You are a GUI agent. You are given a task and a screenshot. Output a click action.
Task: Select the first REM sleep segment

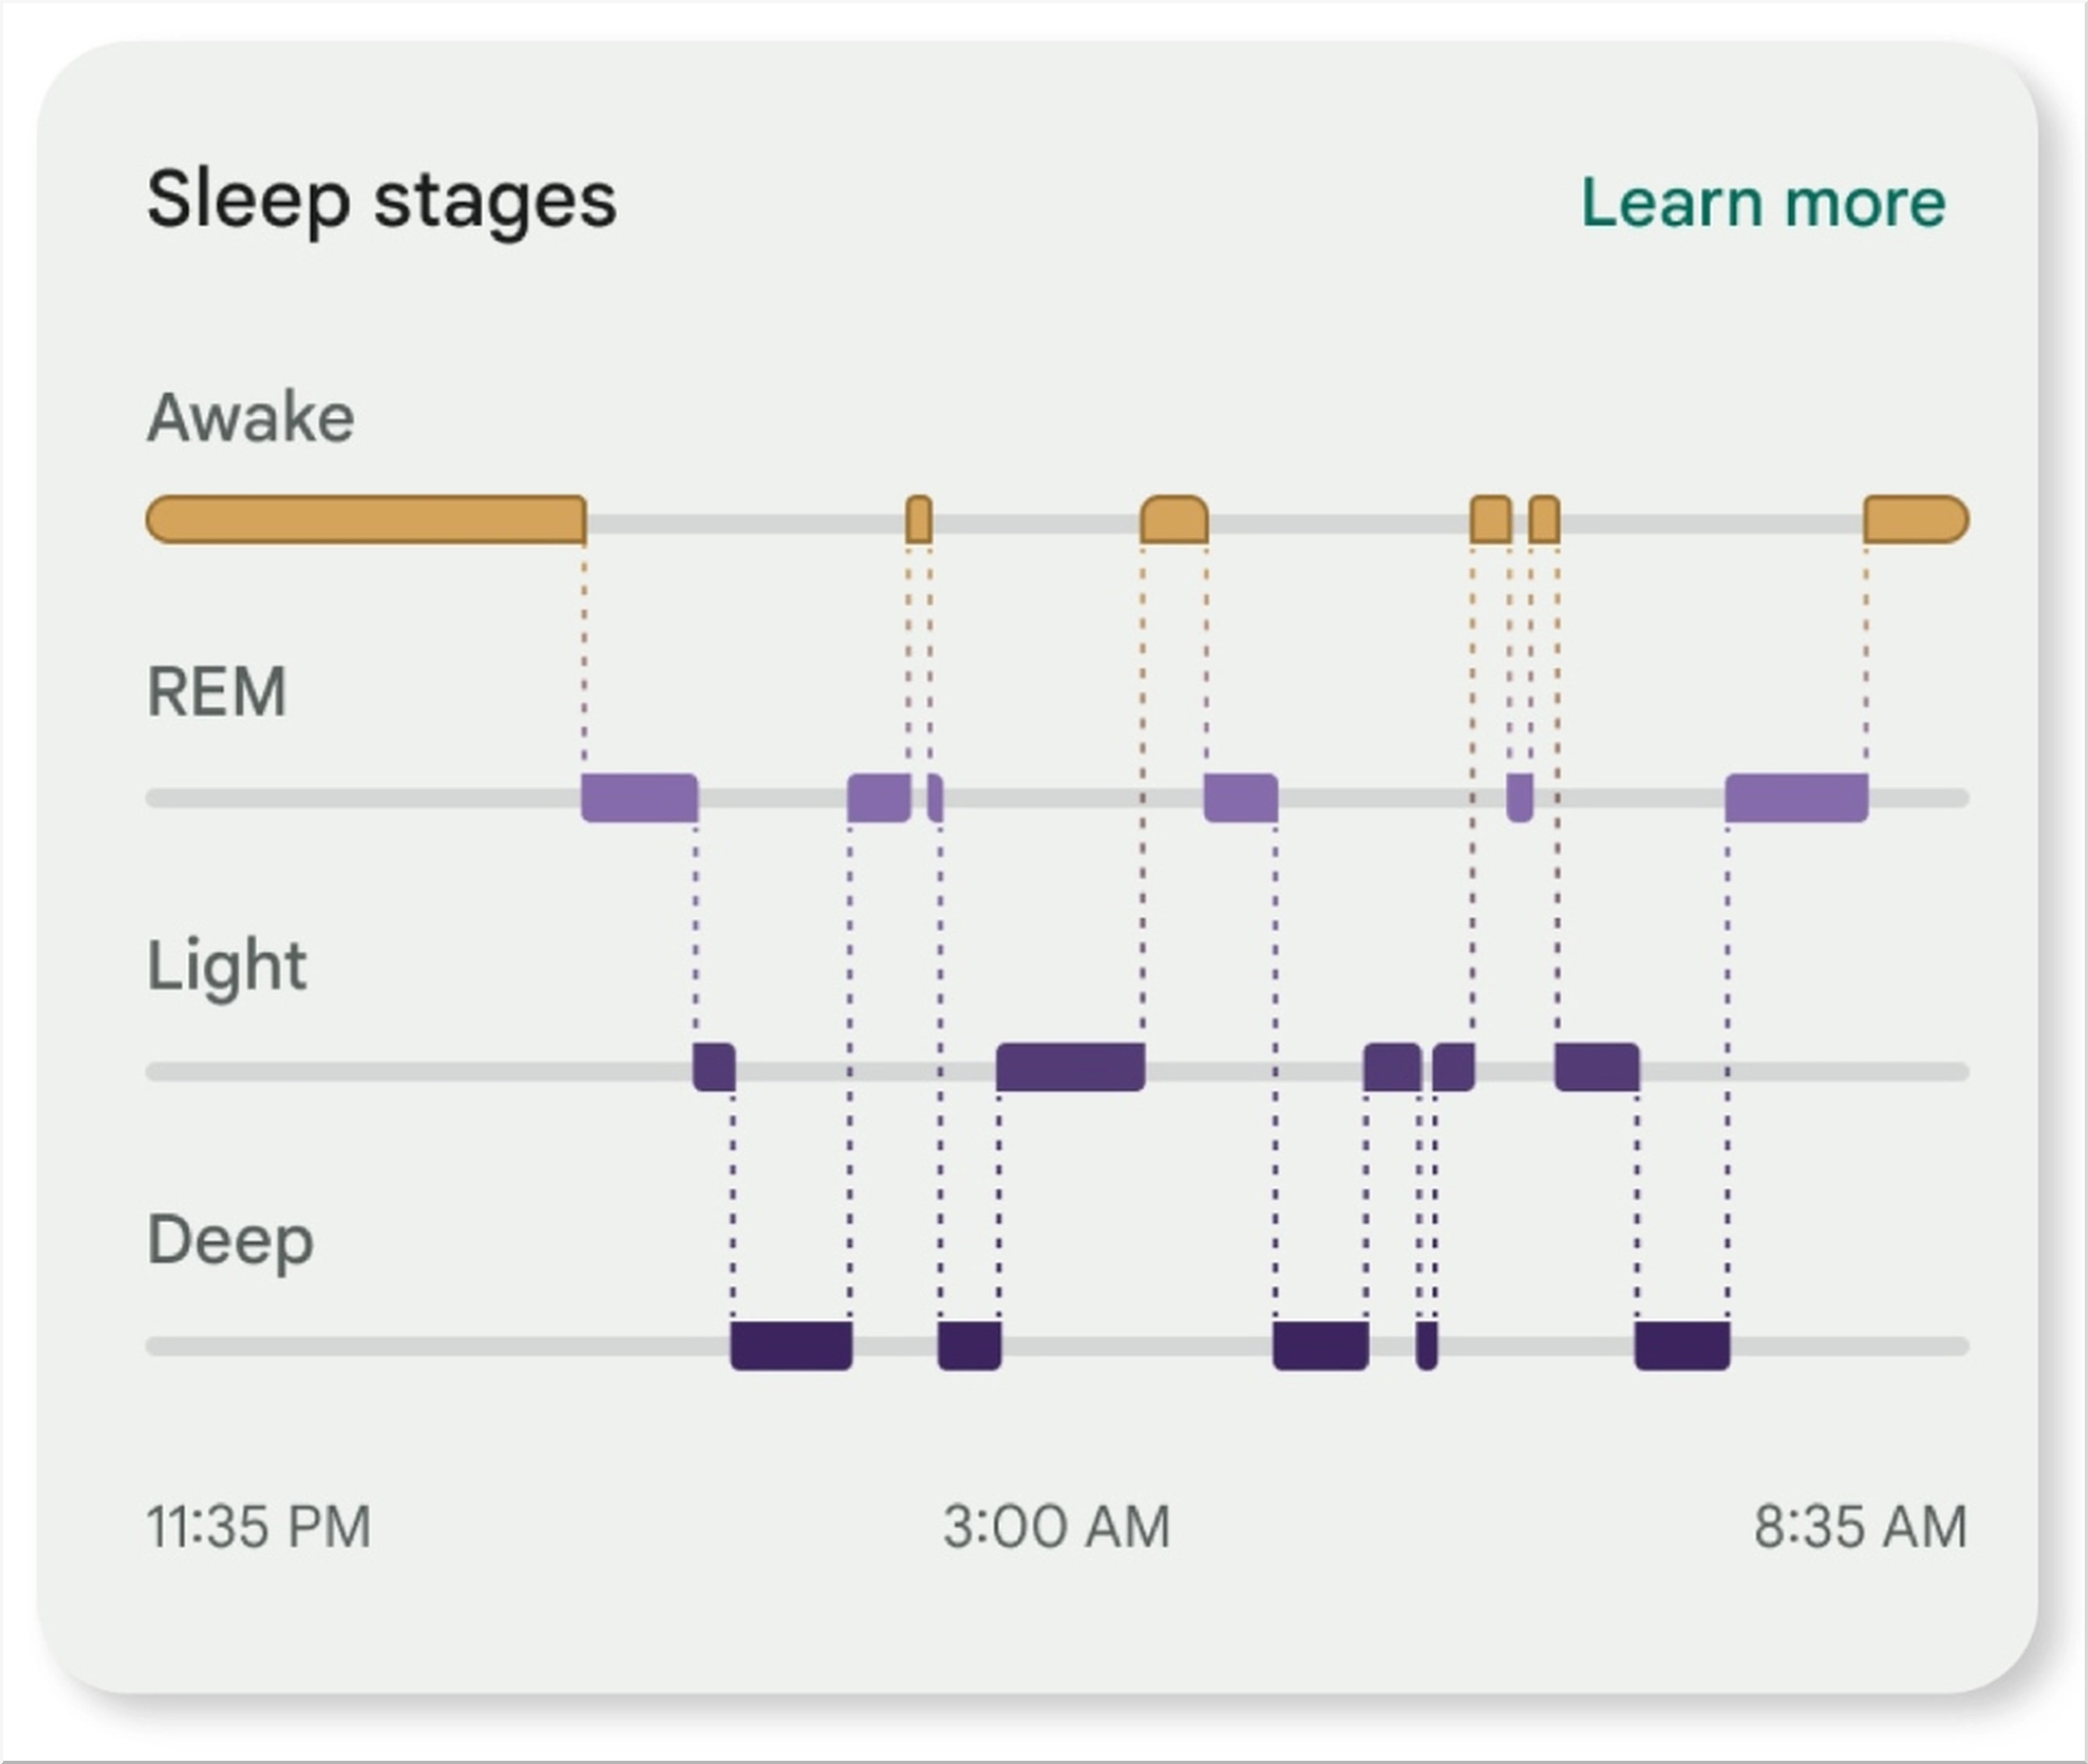coord(639,798)
